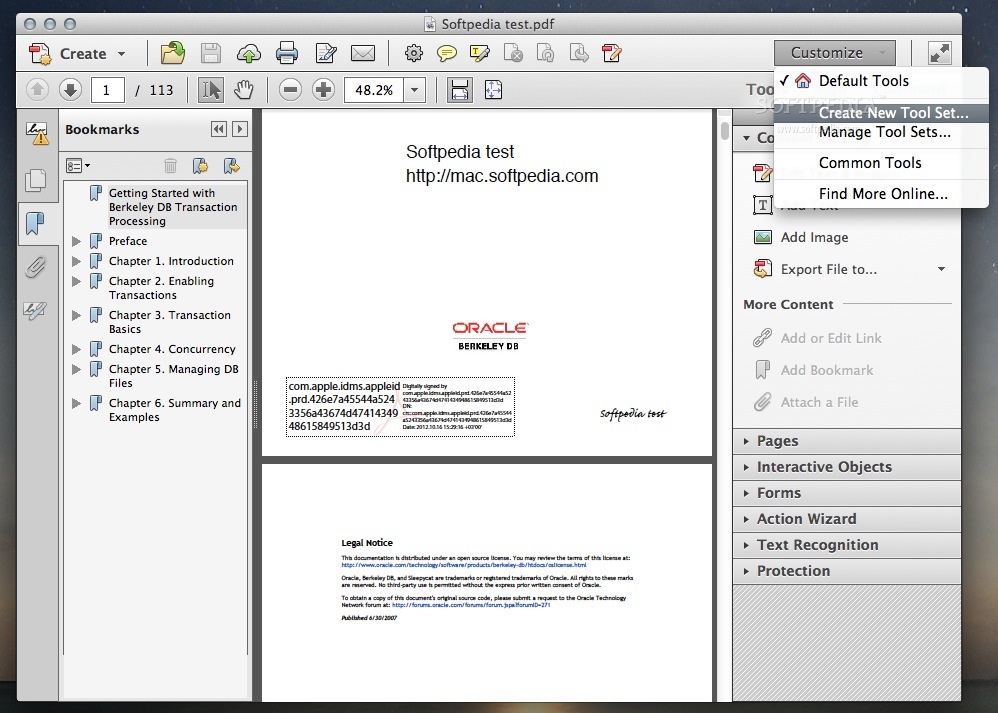The image size is (998, 713).
Task: Select Chapter 2. Enabling Transactions bookmark
Action: pos(161,288)
